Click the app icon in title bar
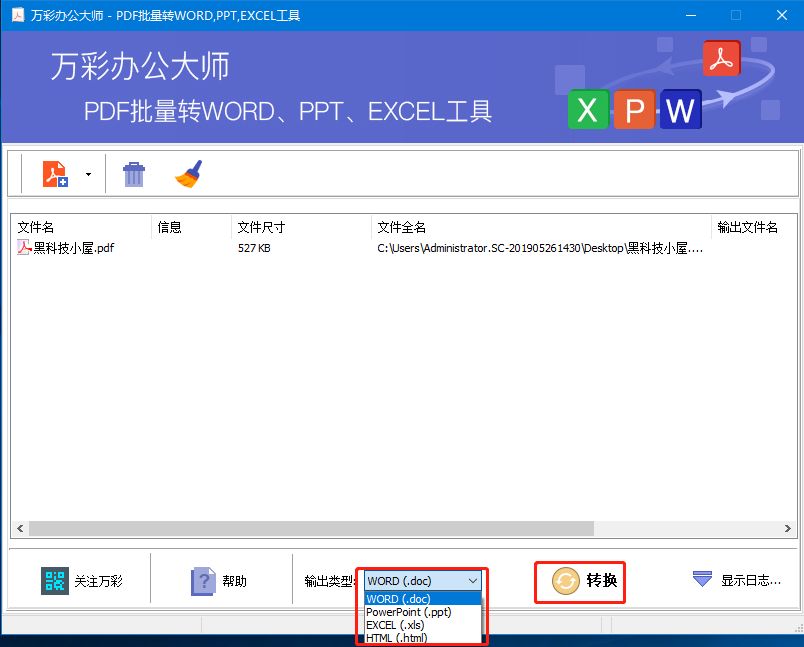Image resolution: width=804 pixels, height=647 pixels. coord(18,15)
